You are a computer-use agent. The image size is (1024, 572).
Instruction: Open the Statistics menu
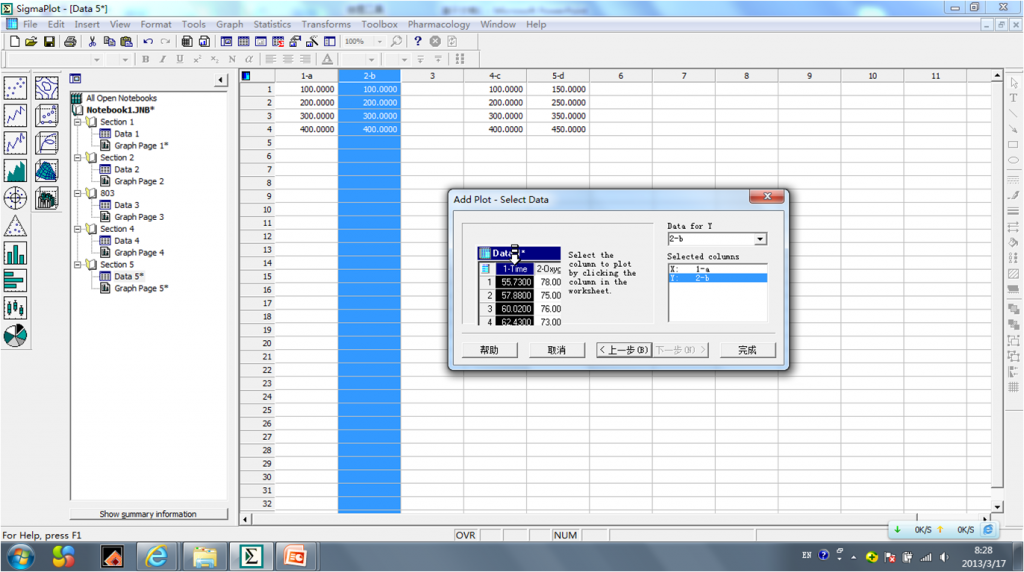[272, 24]
